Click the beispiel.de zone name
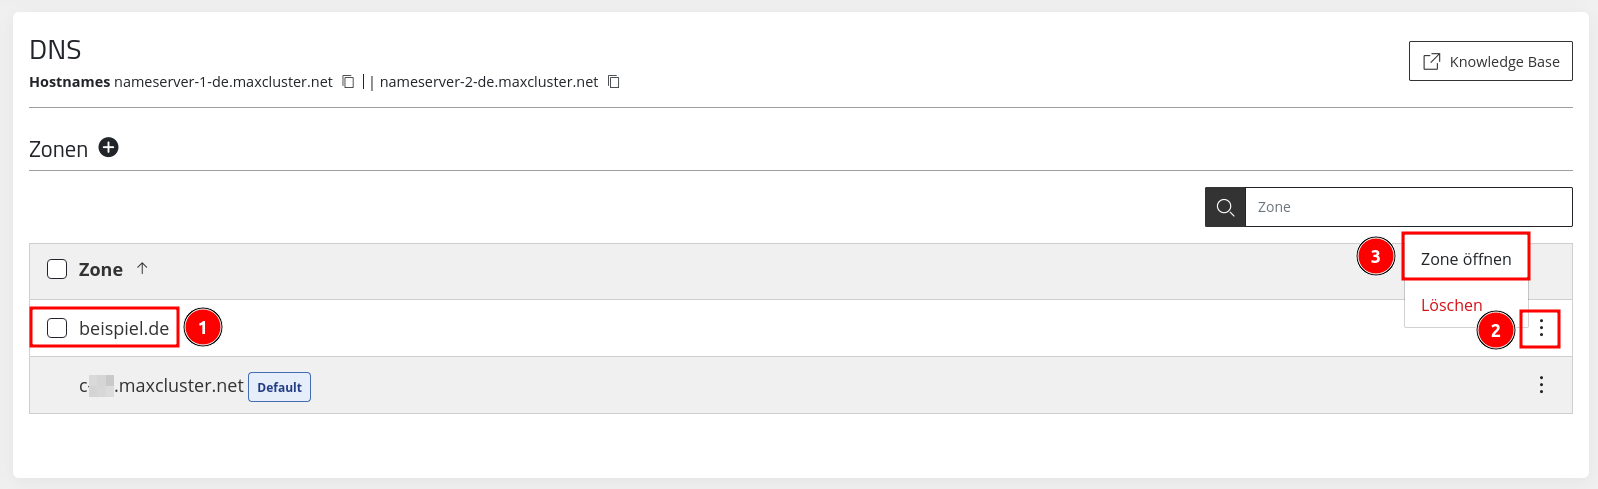1598x489 pixels. pyautogui.click(x=124, y=328)
